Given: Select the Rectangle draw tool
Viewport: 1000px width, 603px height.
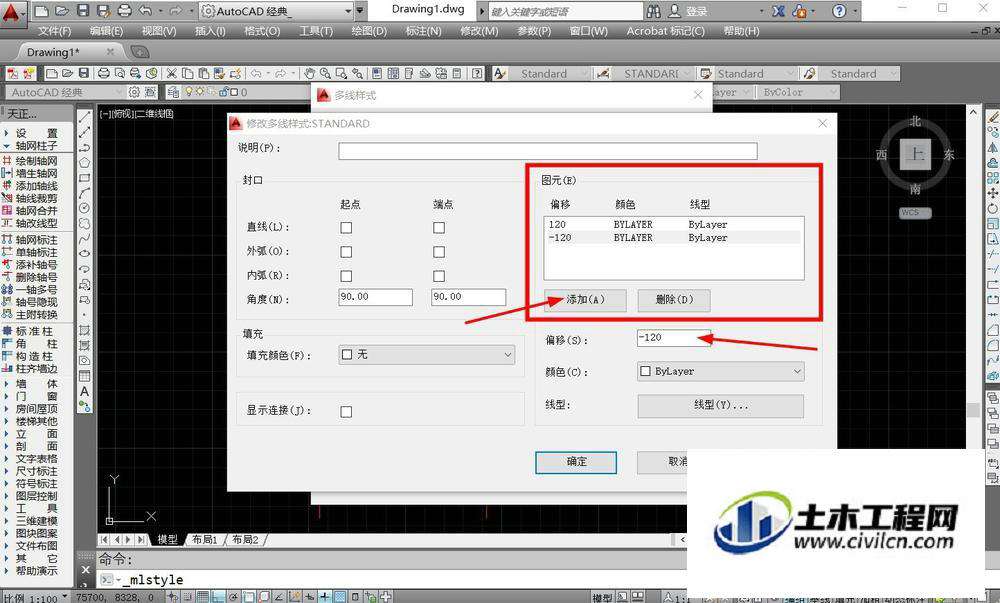Looking at the screenshot, I should [84, 178].
